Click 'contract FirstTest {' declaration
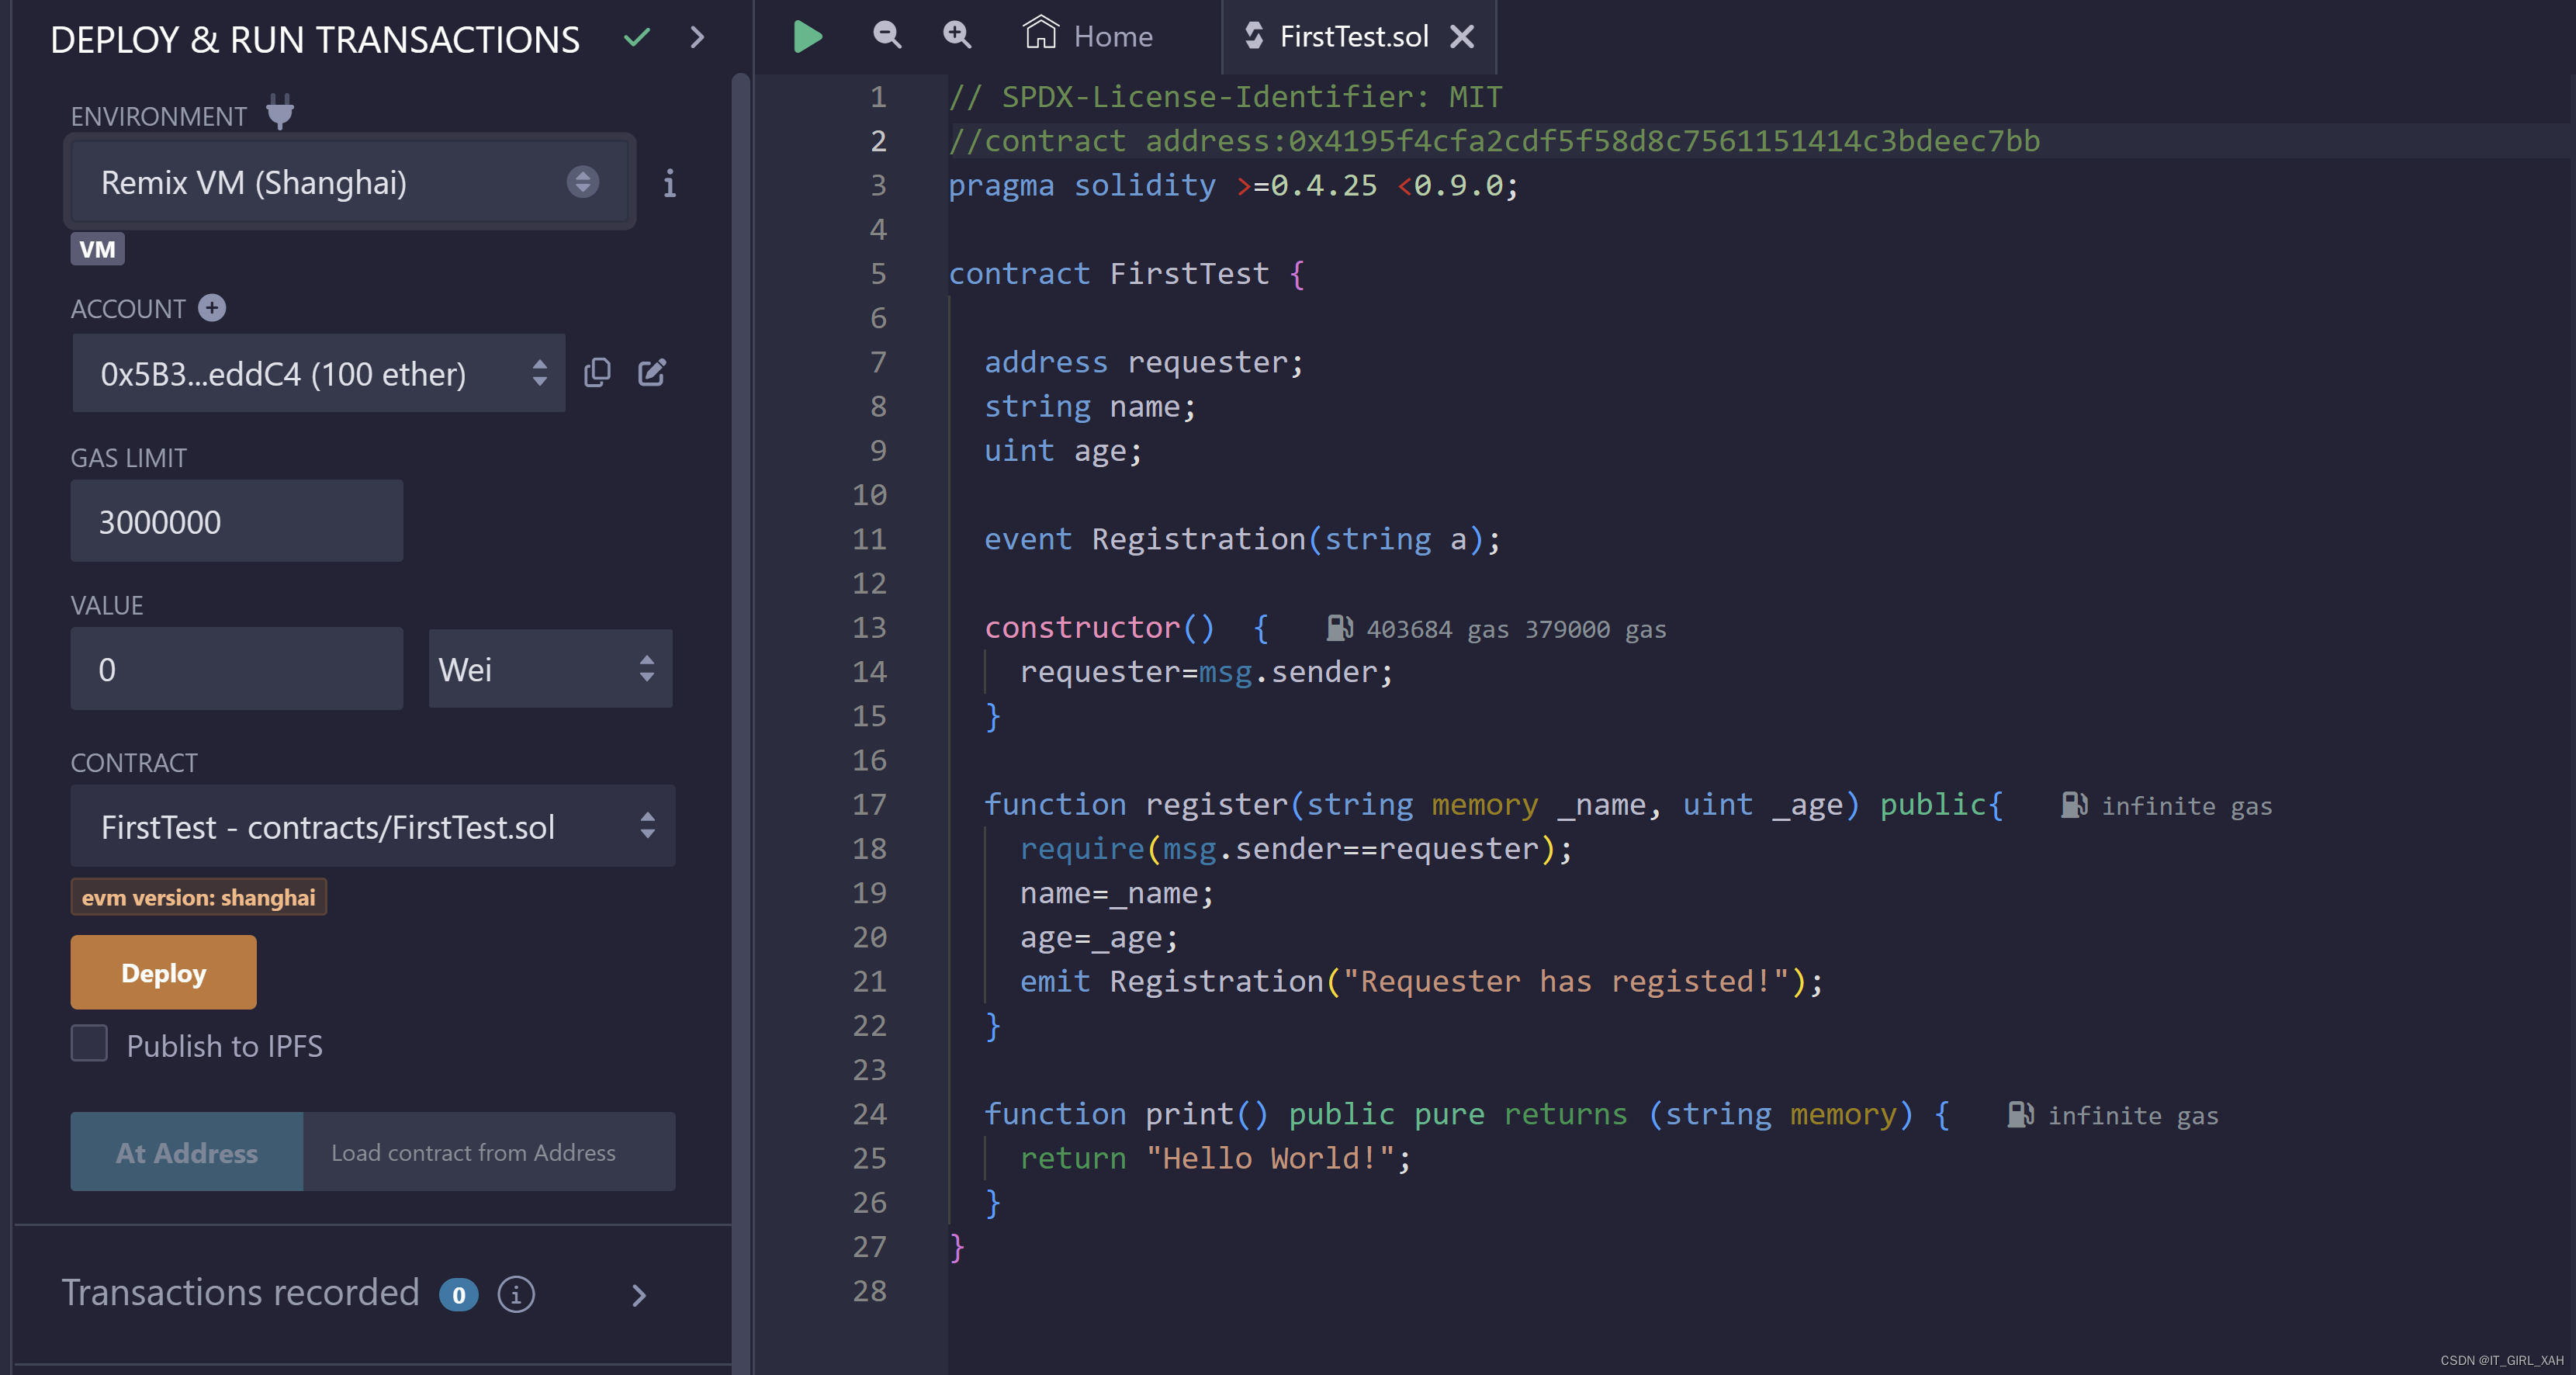Image resolution: width=2576 pixels, height=1375 pixels. click(x=1127, y=274)
